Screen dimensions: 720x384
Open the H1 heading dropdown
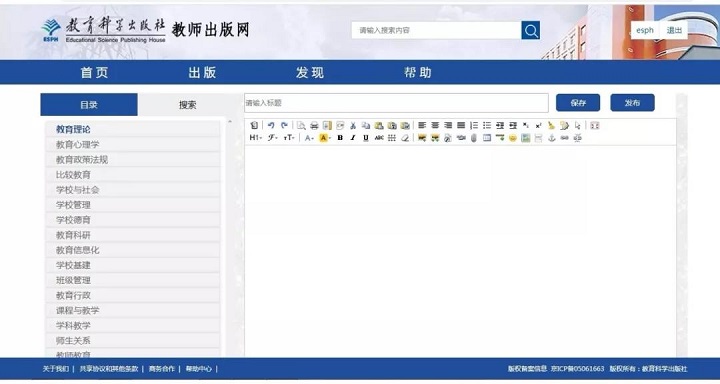255,138
